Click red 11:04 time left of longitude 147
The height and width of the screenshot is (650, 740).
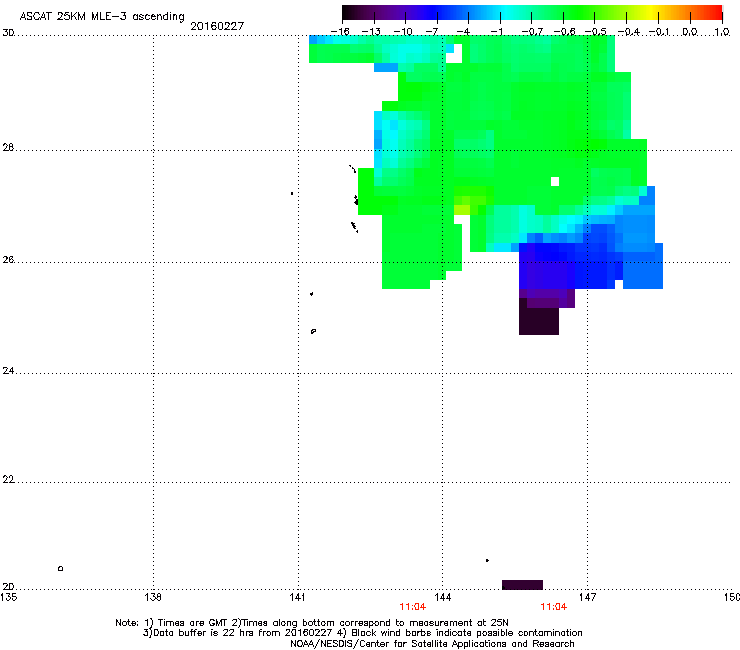554,607
